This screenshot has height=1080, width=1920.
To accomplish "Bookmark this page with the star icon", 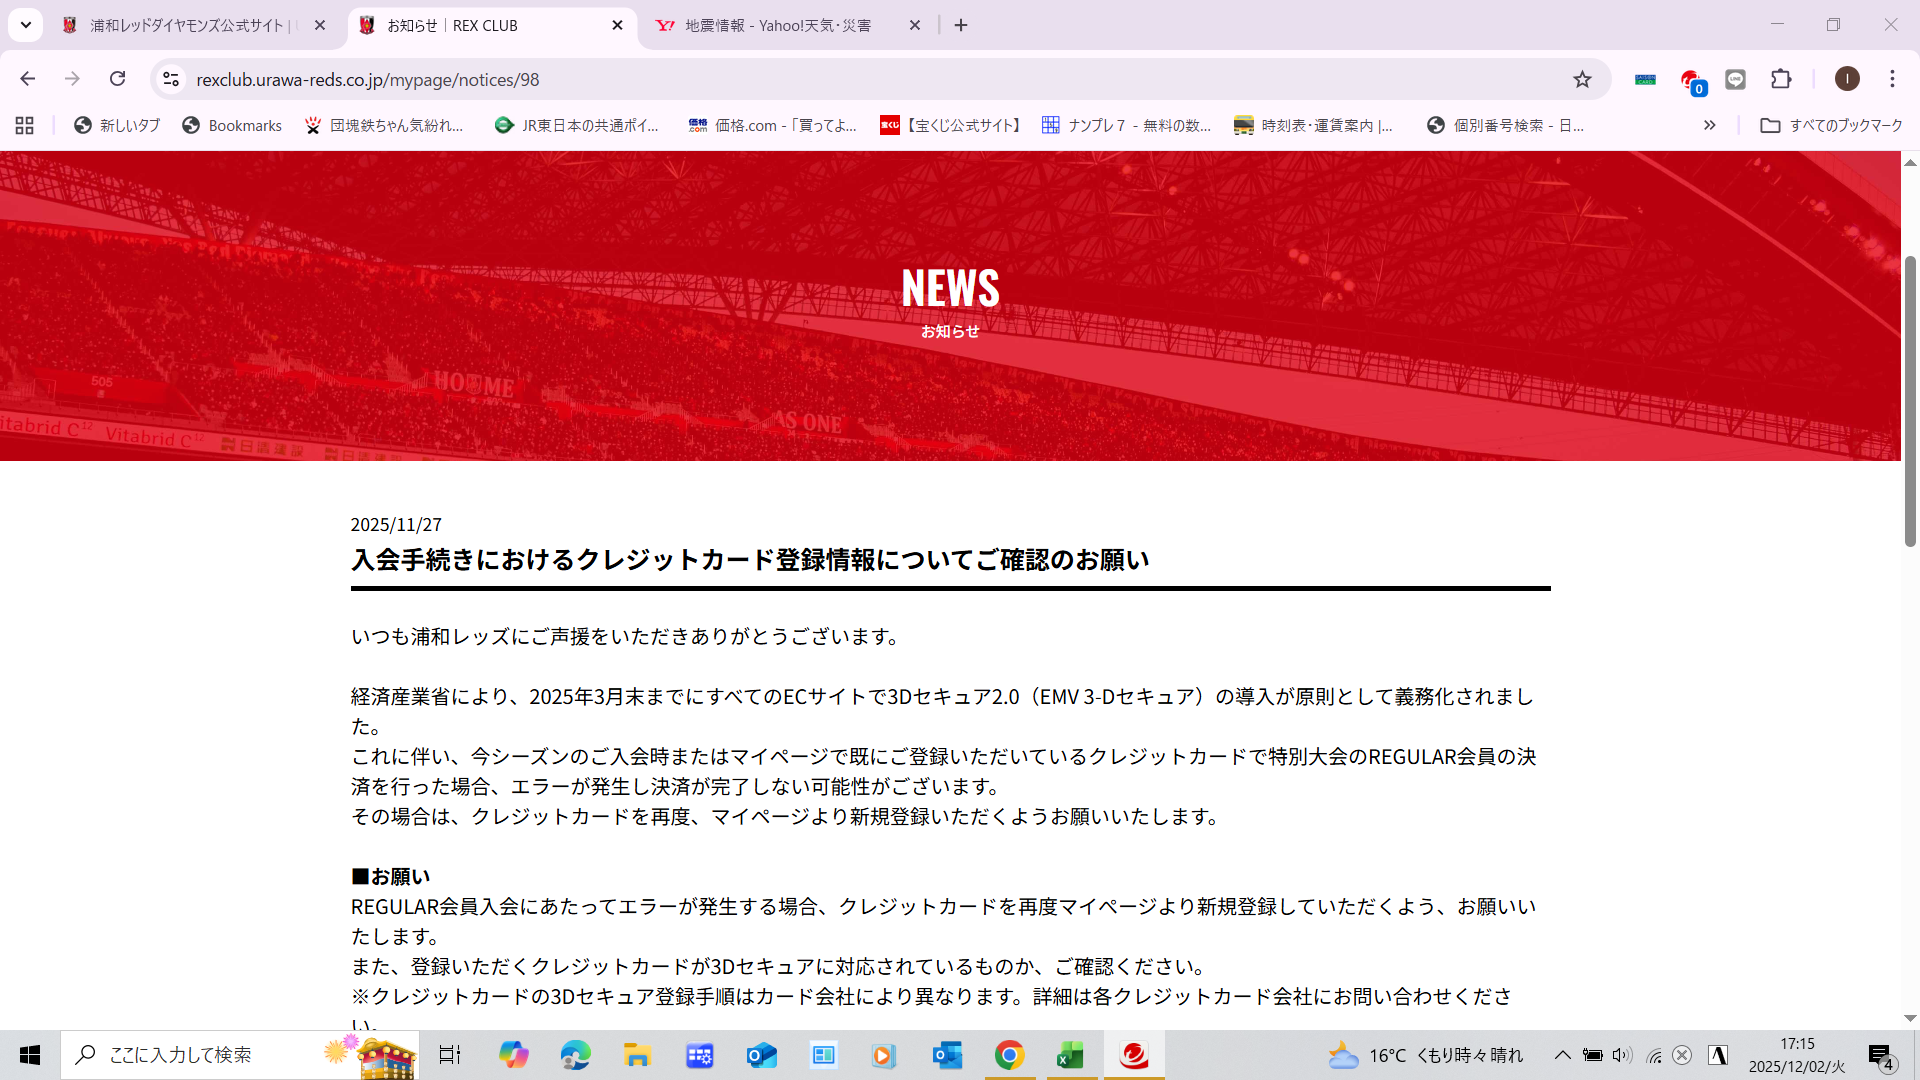I will tap(1582, 79).
